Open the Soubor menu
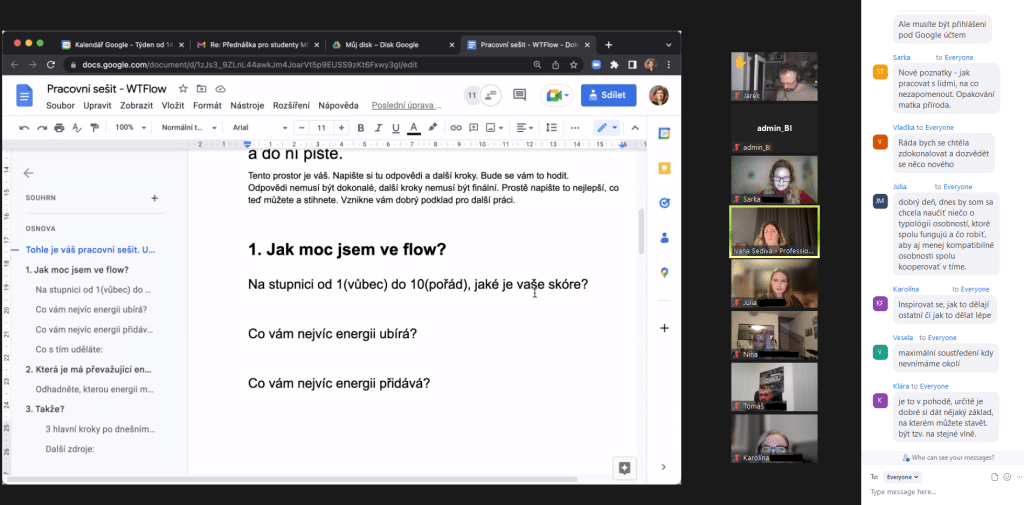1024x505 pixels. 61,105
